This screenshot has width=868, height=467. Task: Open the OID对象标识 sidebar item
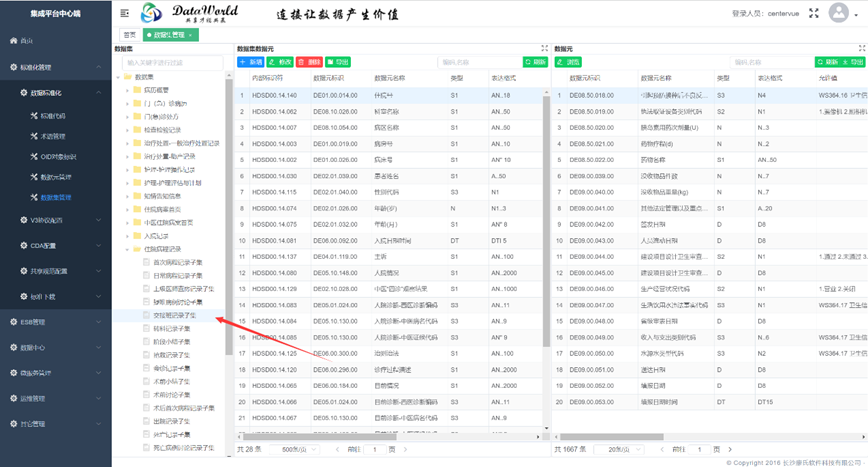56,157
